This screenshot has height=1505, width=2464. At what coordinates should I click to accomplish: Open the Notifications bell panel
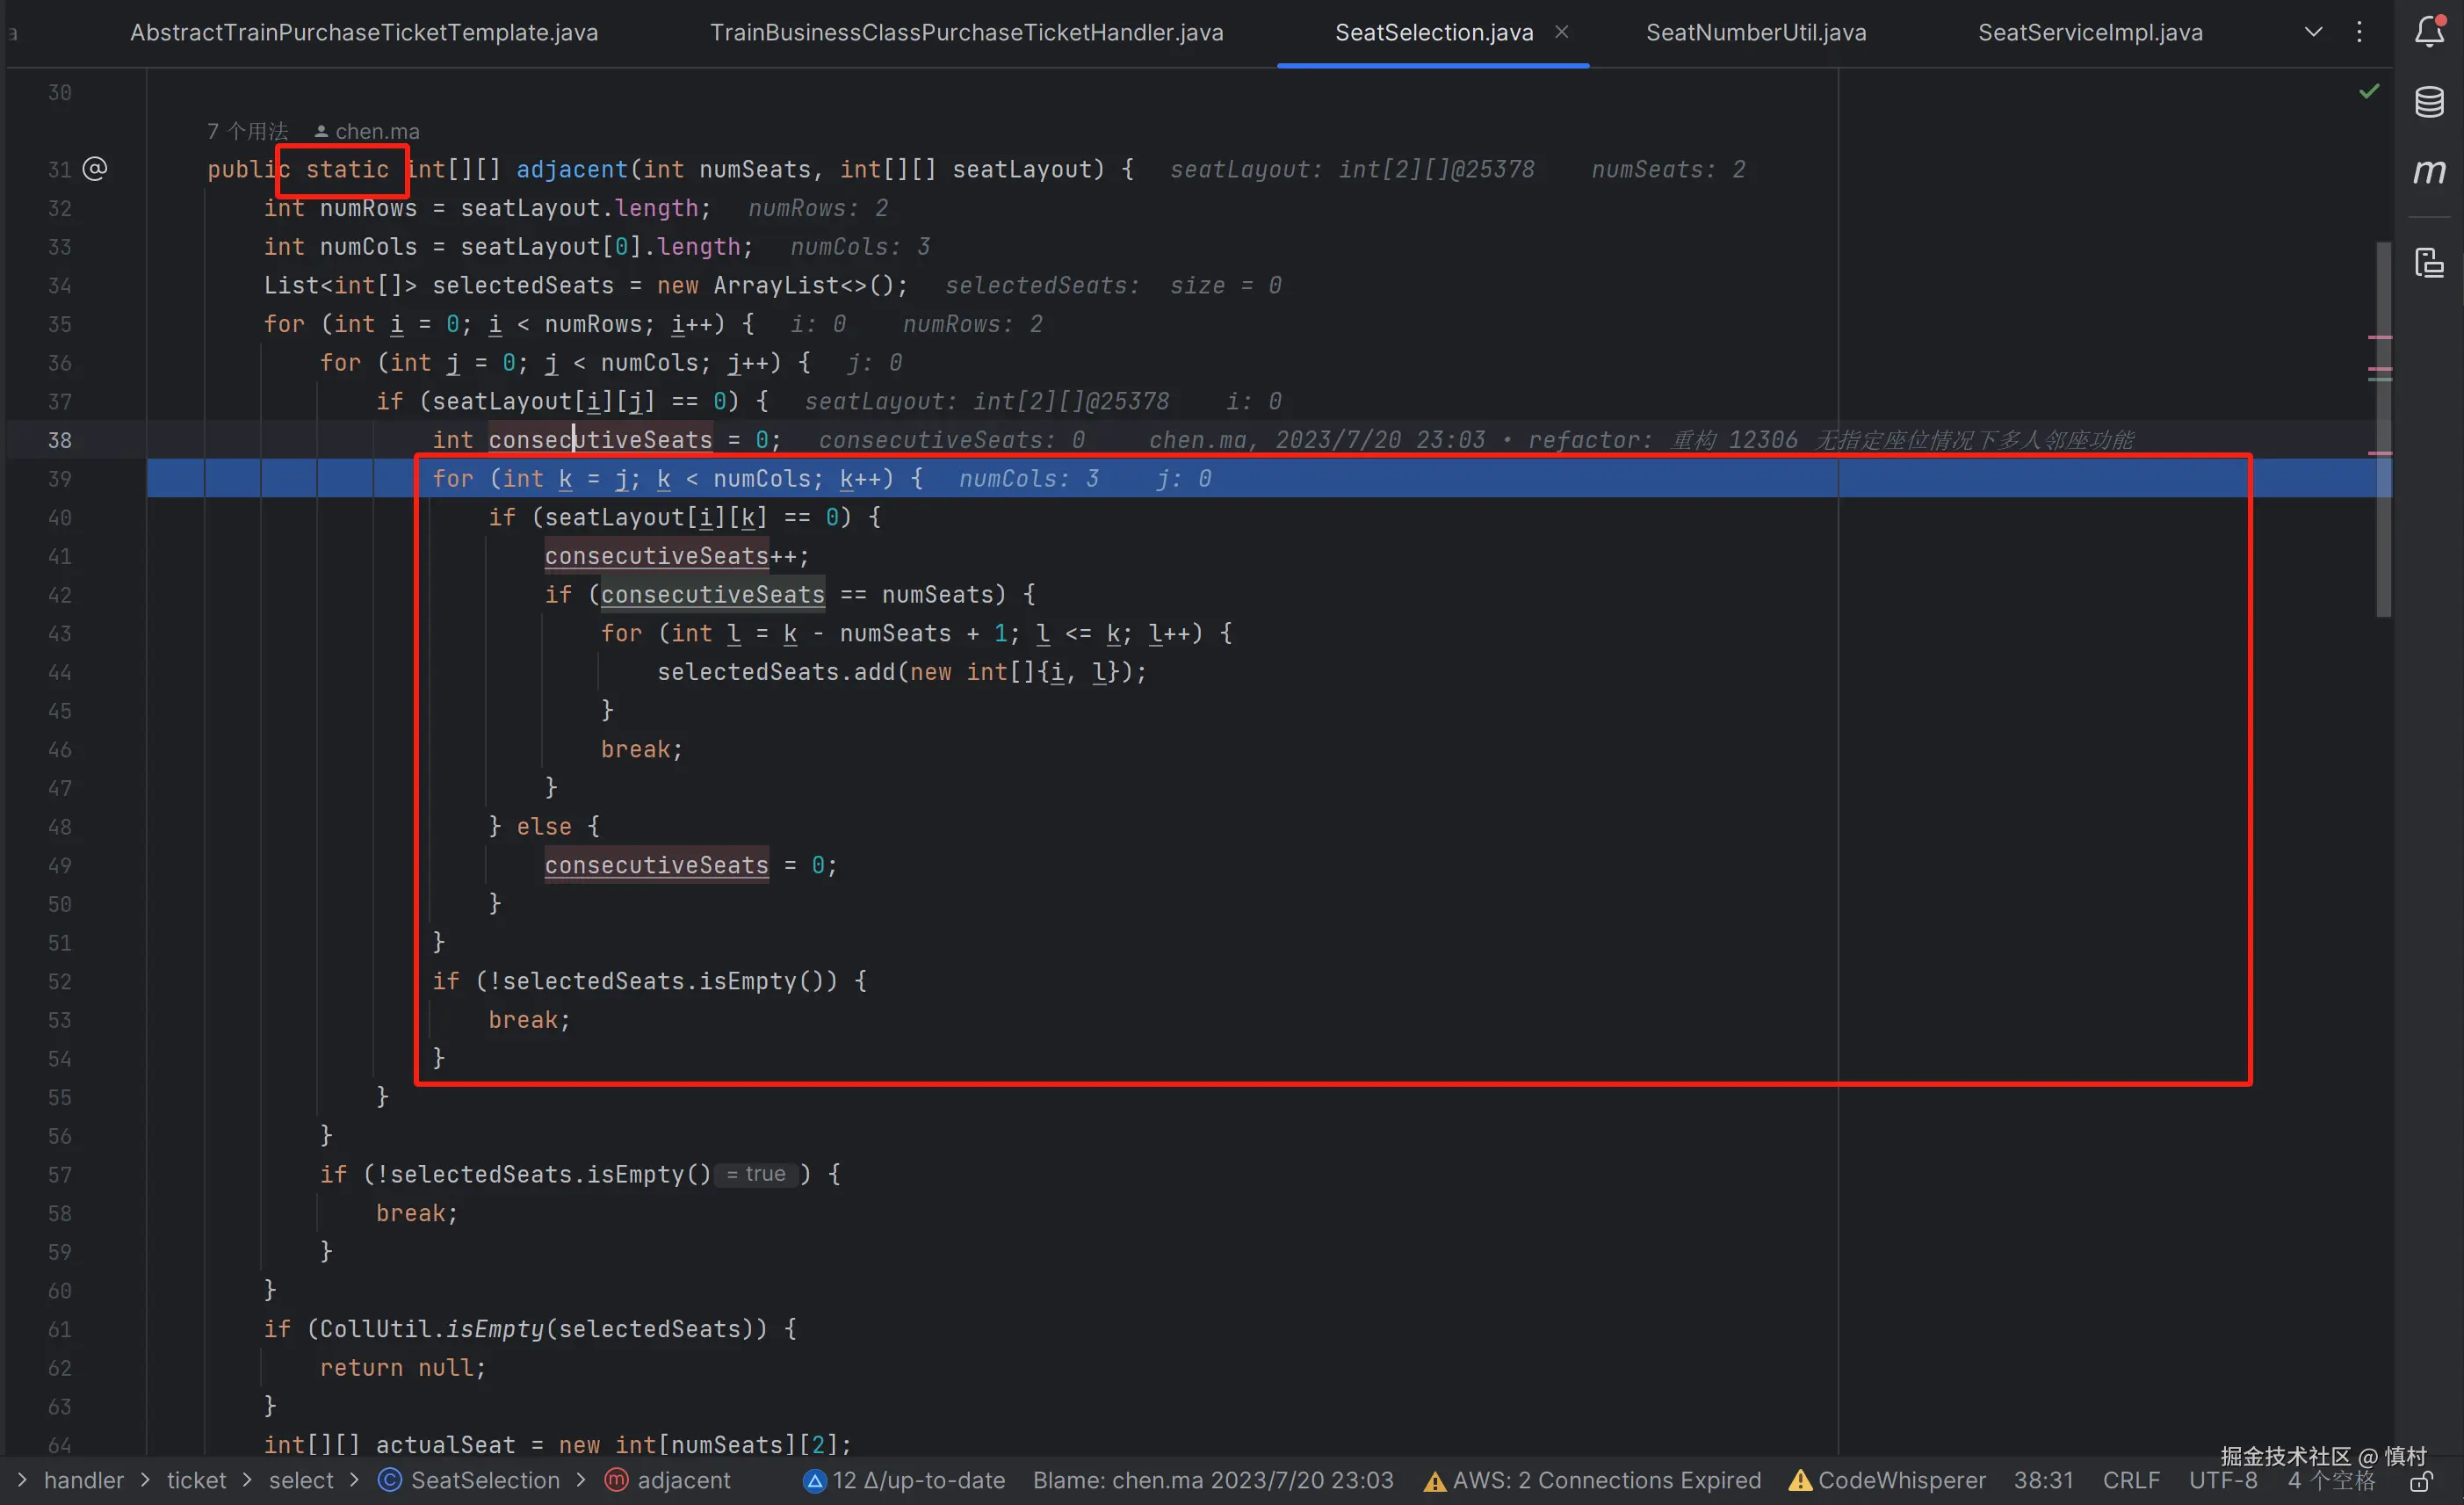tap(2429, 31)
